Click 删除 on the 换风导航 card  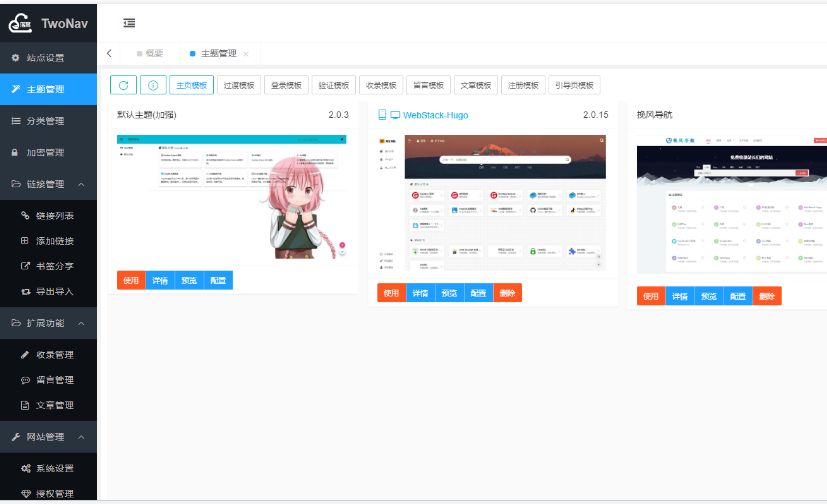(767, 296)
